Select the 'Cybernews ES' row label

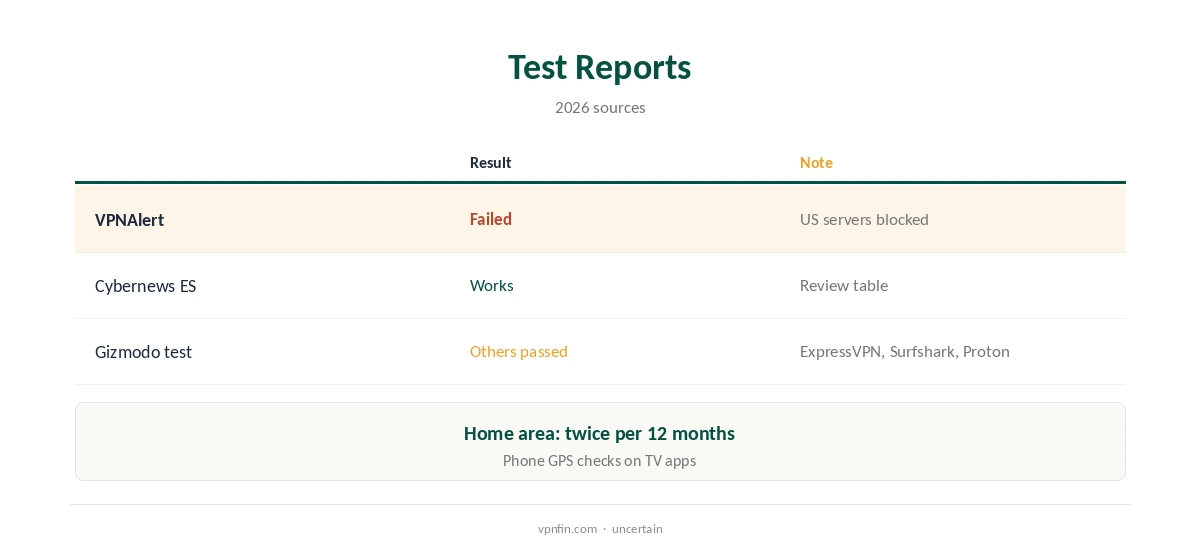145,286
